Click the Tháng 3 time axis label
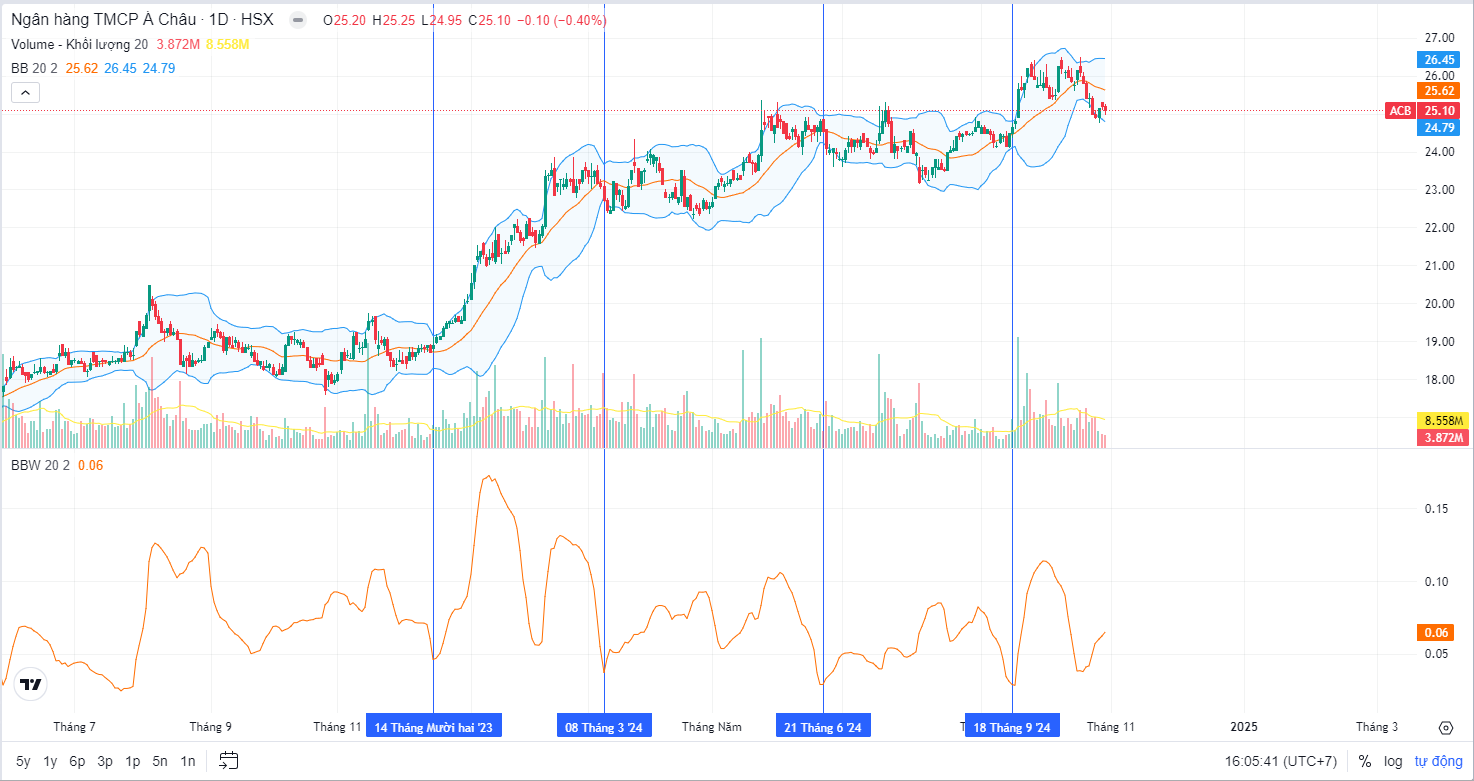Viewport: 1474px width, 781px height. point(1377,727)
